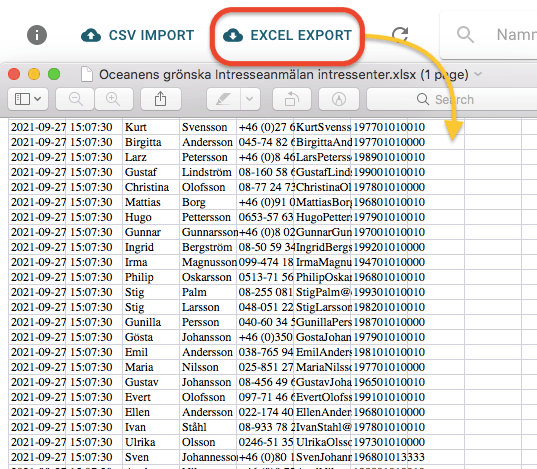Select surname cell Ståhl

point(208,427)
